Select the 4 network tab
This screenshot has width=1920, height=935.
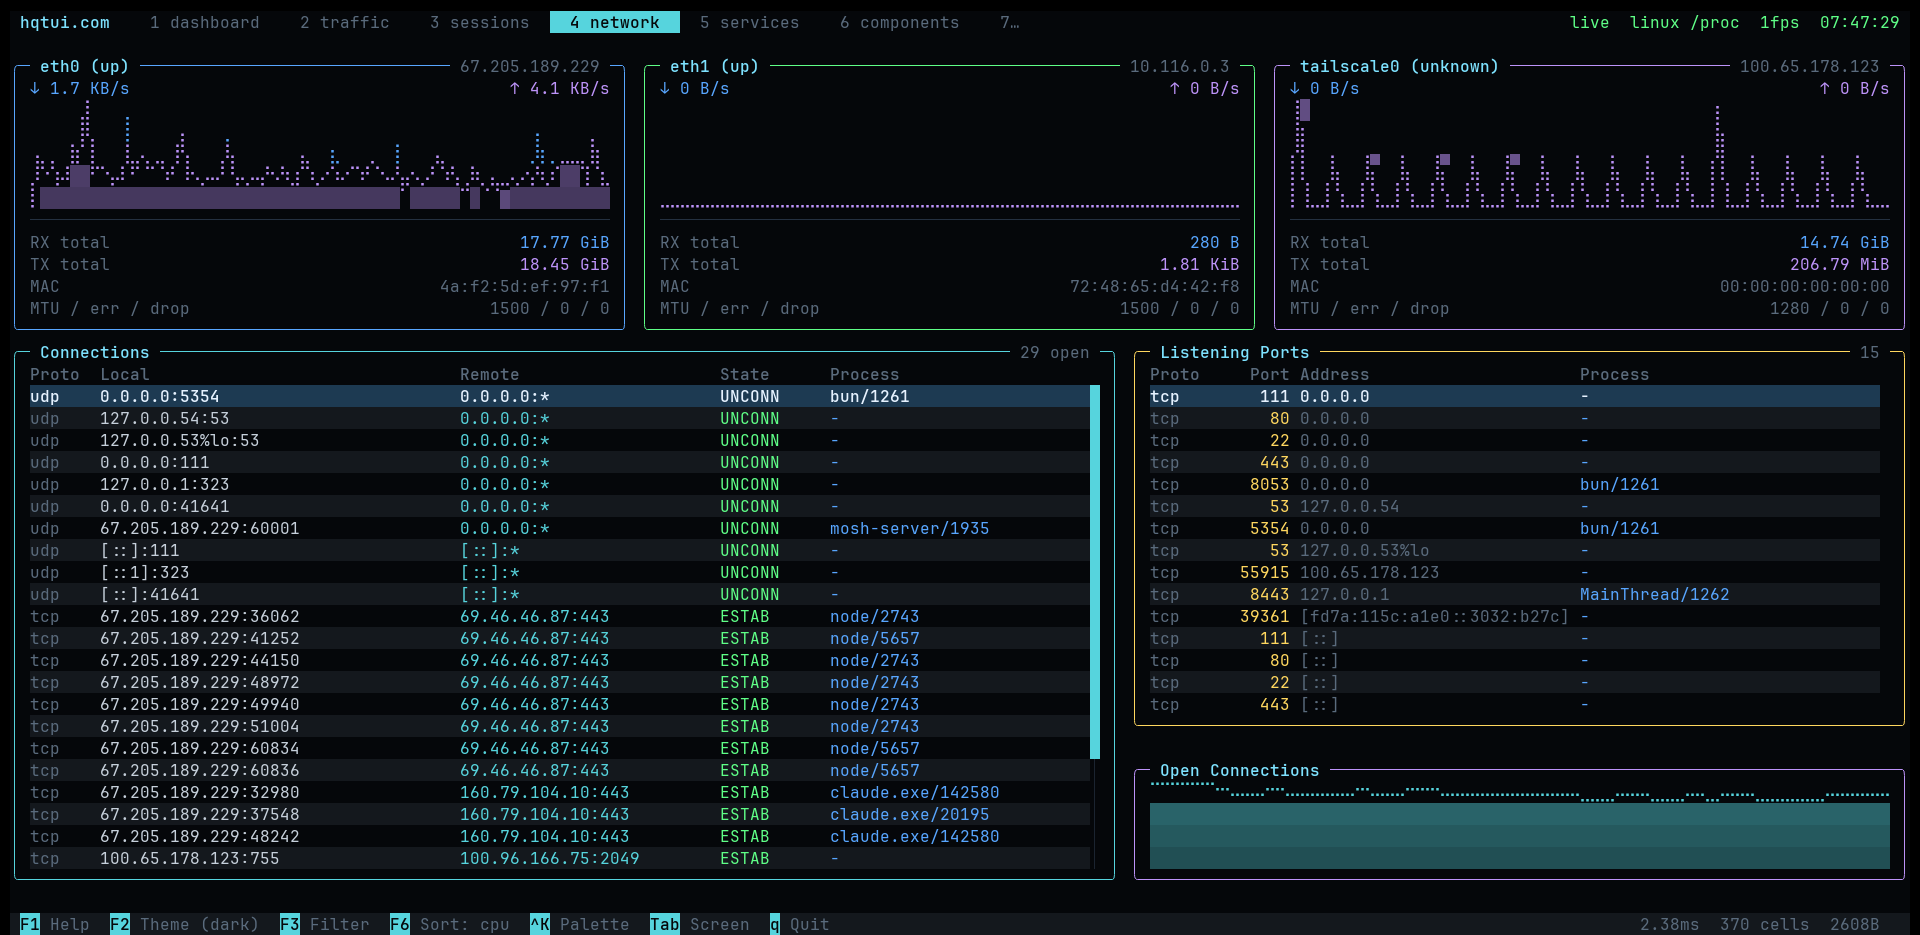(x=615, y=22)
